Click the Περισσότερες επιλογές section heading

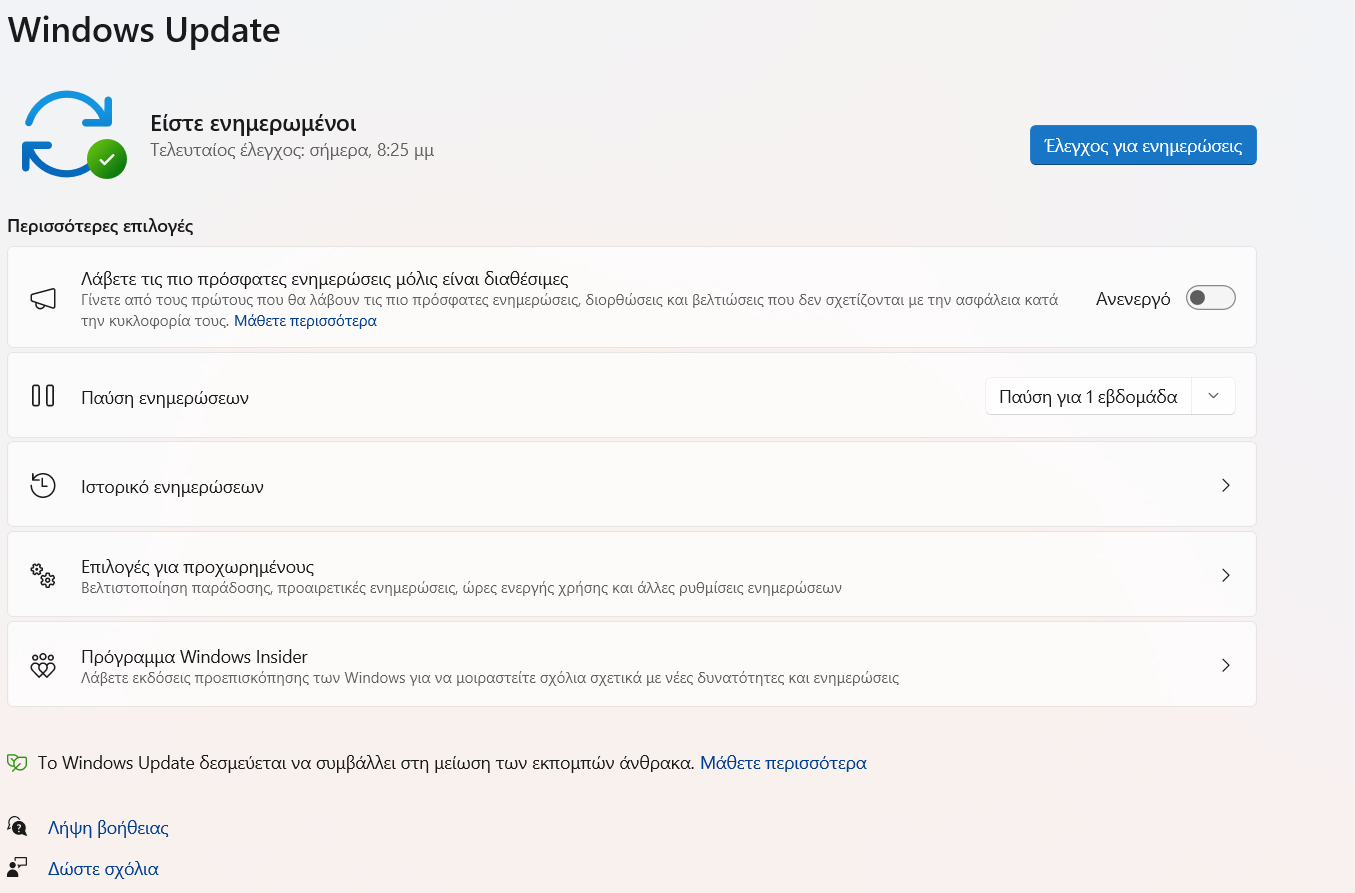click(x=100, y=226)
